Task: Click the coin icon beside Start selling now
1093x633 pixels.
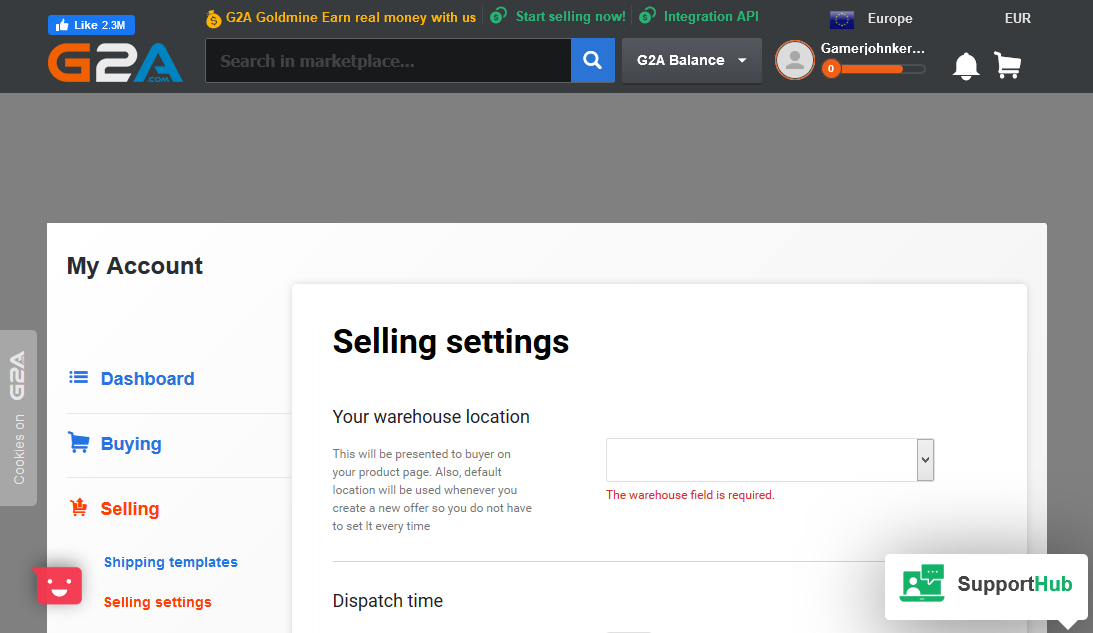Action: (x=498, y=15)
